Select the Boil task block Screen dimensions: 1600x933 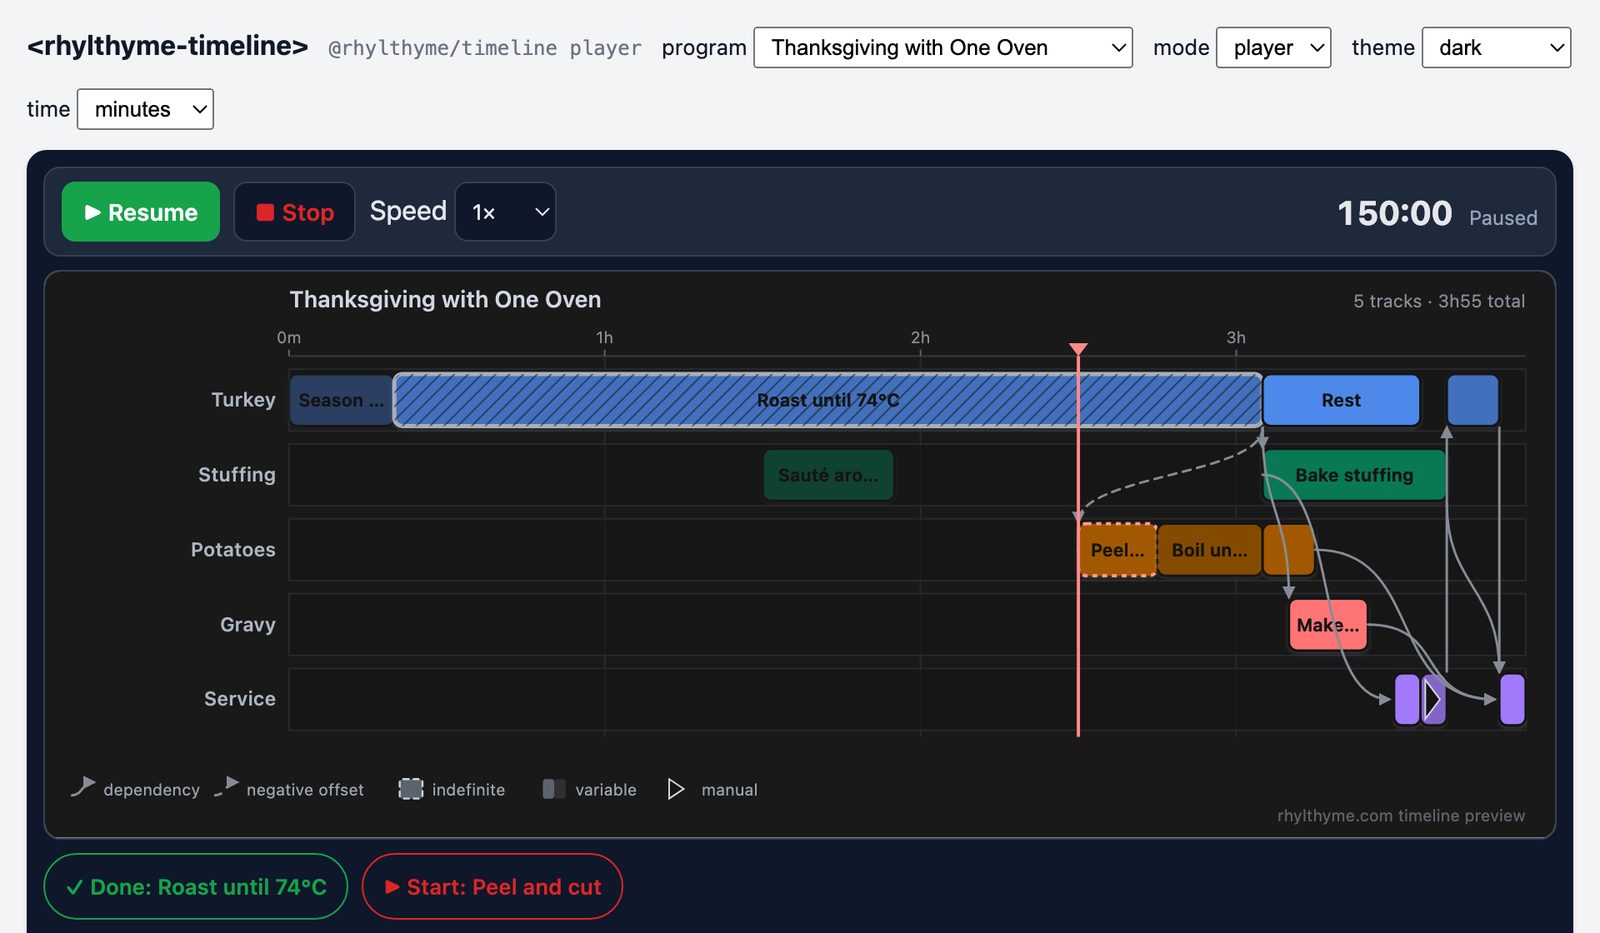tap(1209, 550)
